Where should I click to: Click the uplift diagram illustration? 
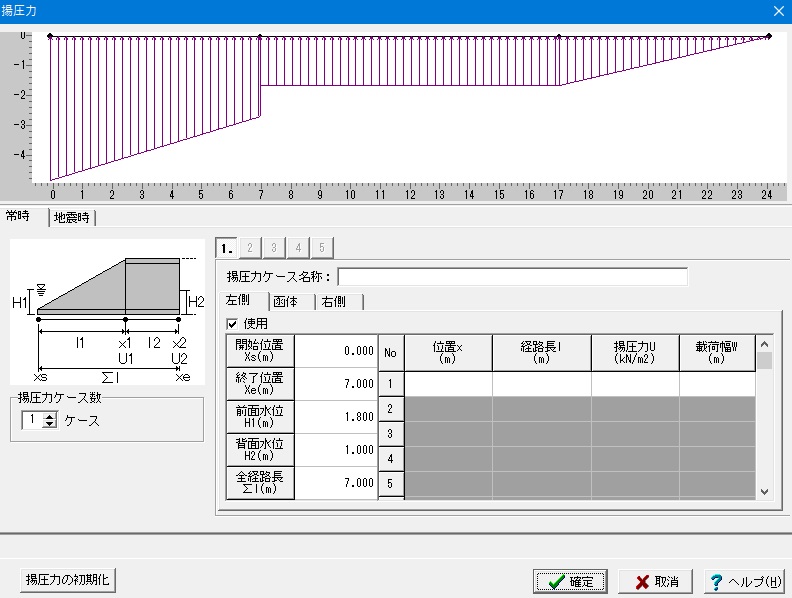(x=107, y=312)
